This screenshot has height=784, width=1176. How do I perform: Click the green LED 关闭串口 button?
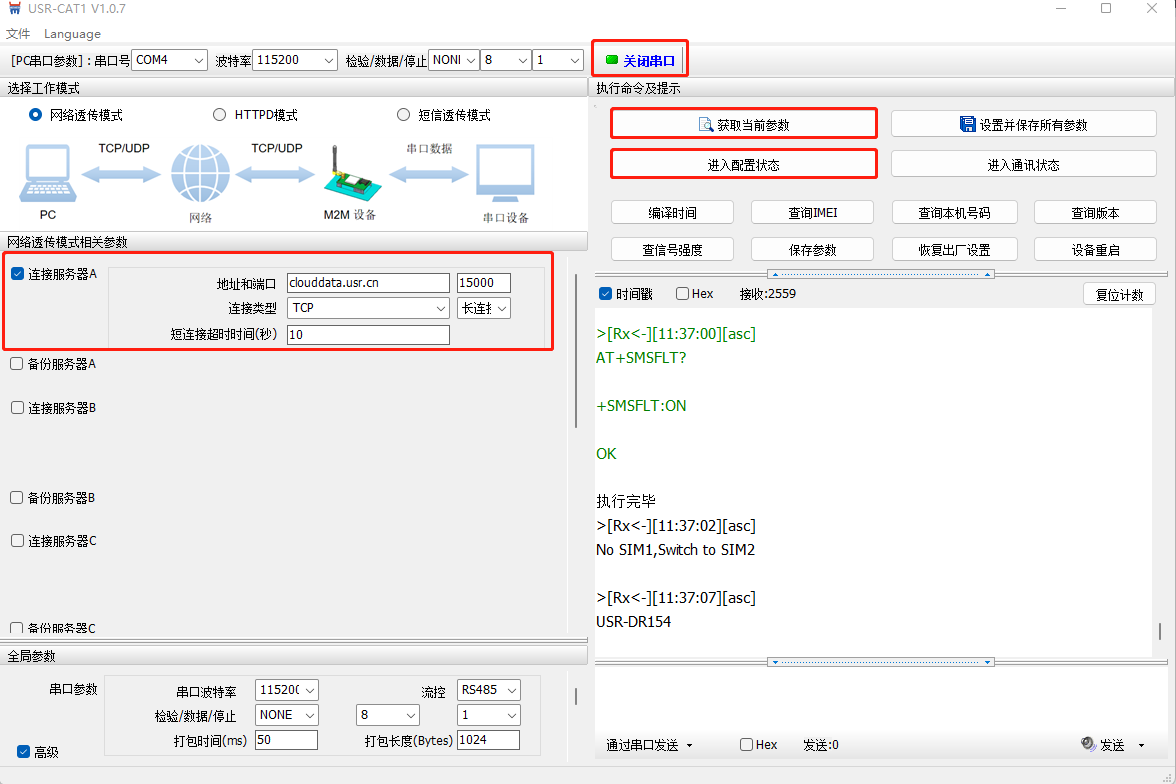click(x=640, y=61)
